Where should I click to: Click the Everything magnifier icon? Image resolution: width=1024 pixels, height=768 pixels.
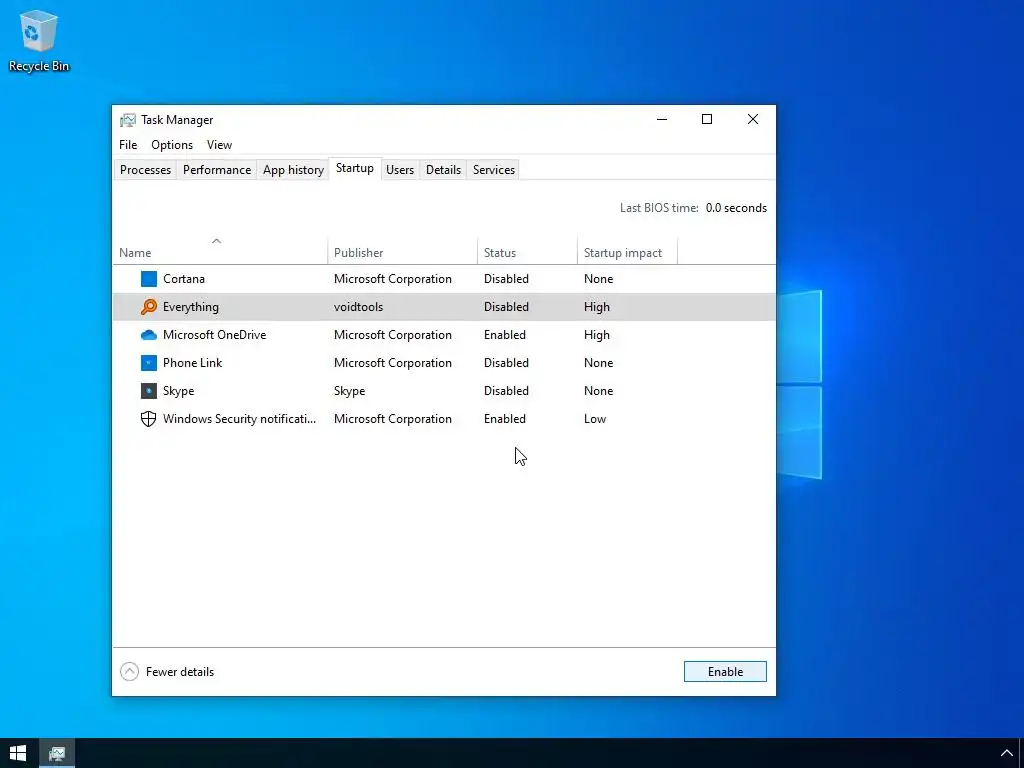(149, 307)
